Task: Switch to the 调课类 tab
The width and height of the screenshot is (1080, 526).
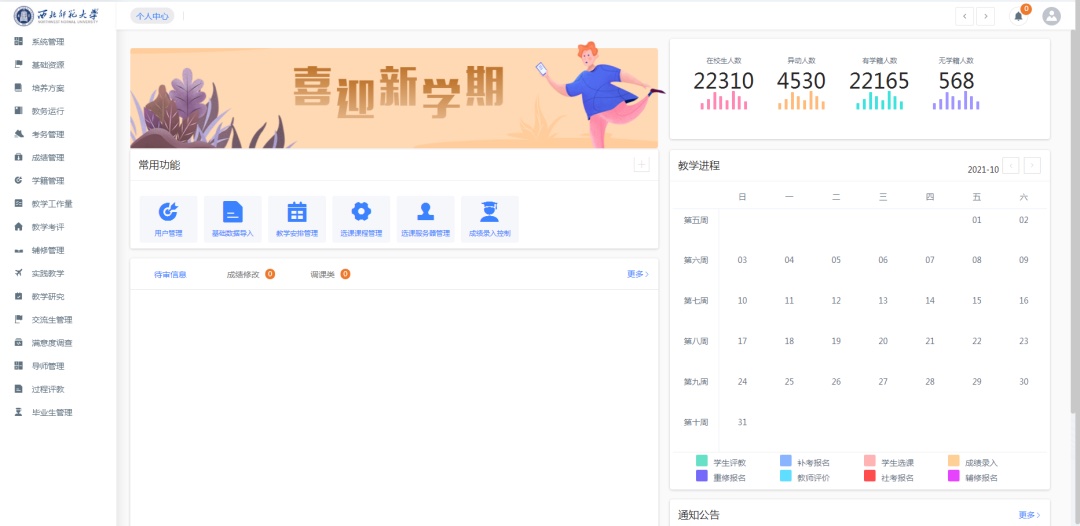Action: [322, 274]
